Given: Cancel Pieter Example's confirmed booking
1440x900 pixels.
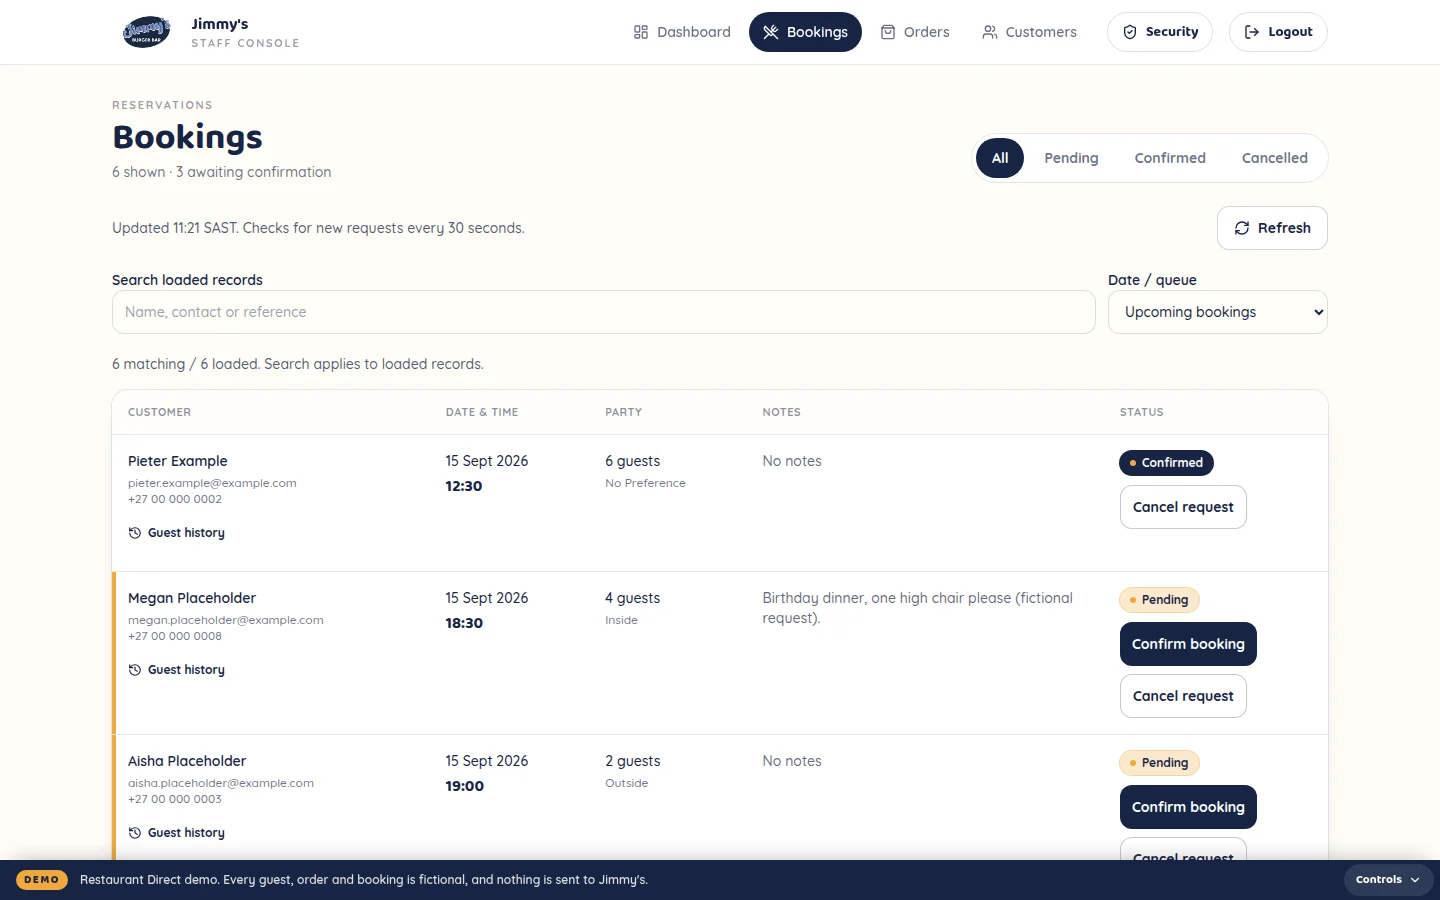Looking at the screenshot, I should [x=1183, y=507].
